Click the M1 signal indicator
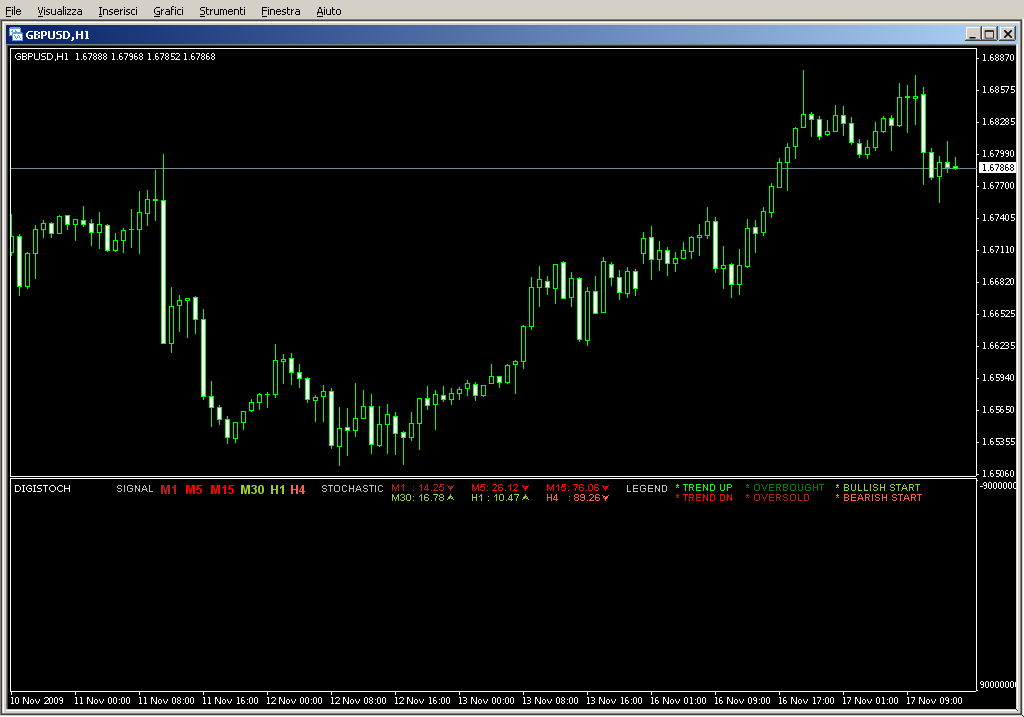Viewport: 1024px width, 717px height. pos(168,490)
